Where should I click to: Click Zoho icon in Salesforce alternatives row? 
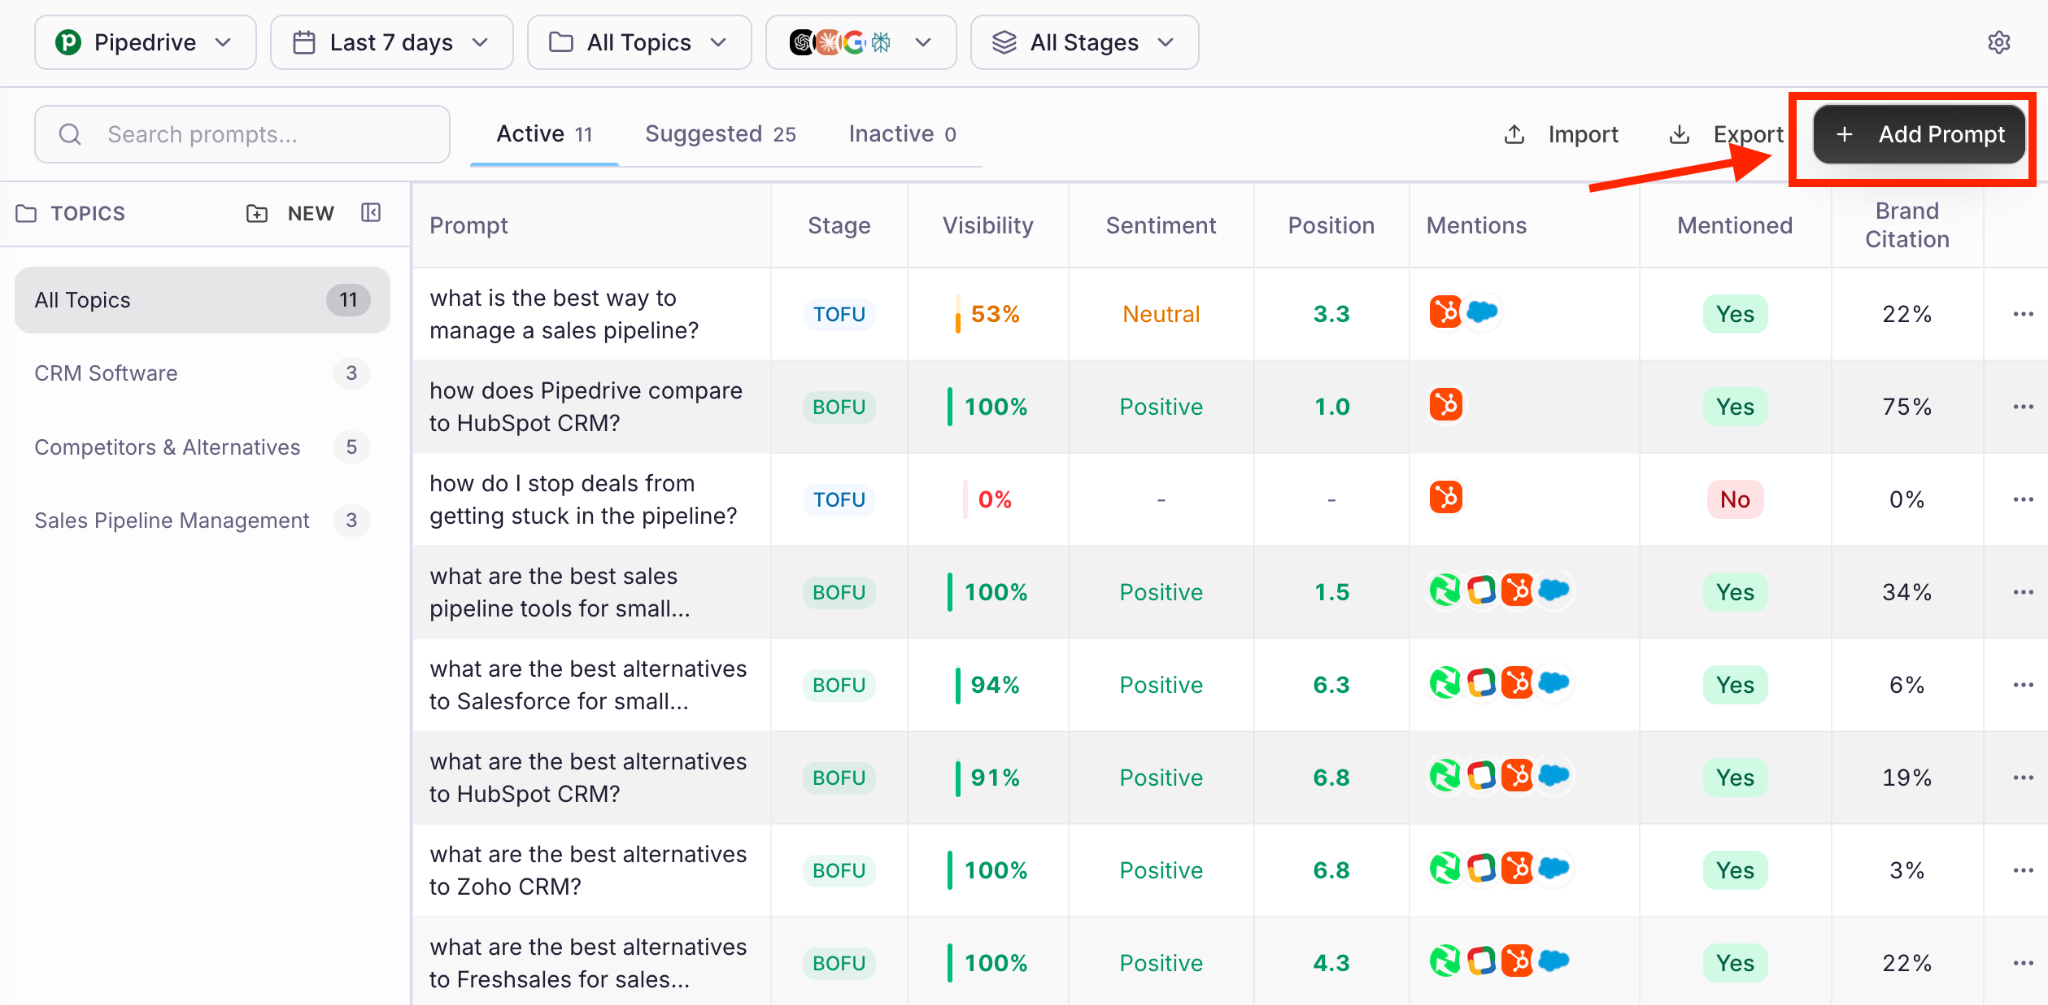(1481, 683)
